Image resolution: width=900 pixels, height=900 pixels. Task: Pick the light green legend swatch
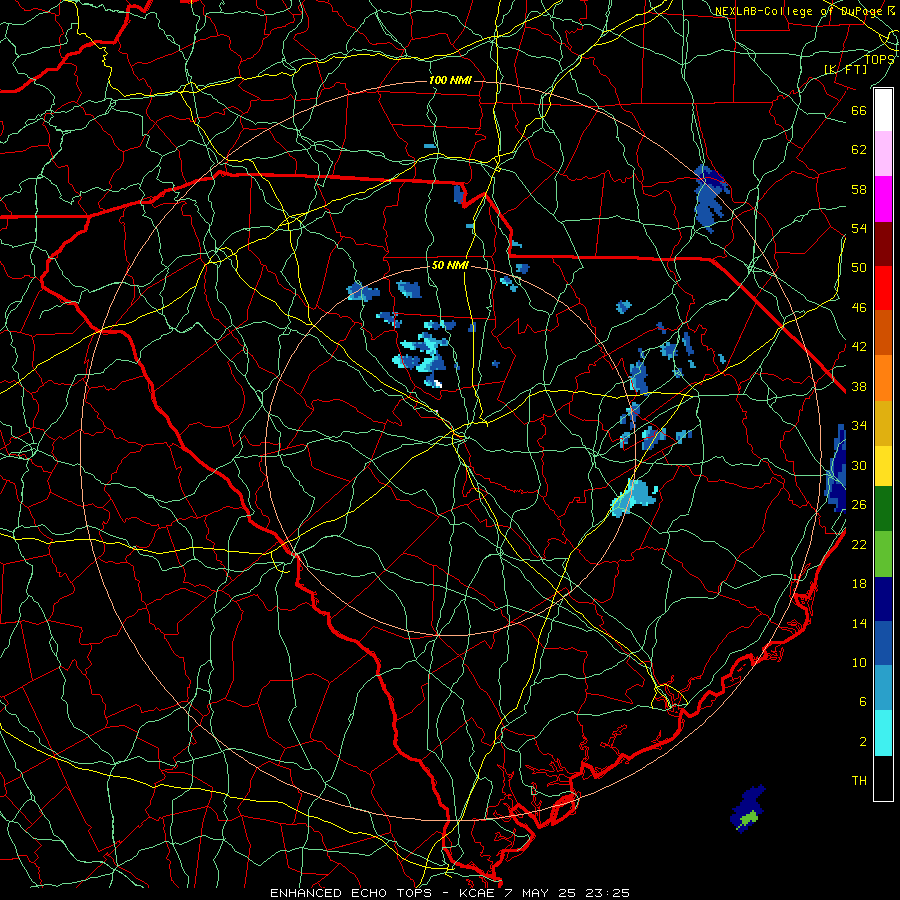(883, 553)
